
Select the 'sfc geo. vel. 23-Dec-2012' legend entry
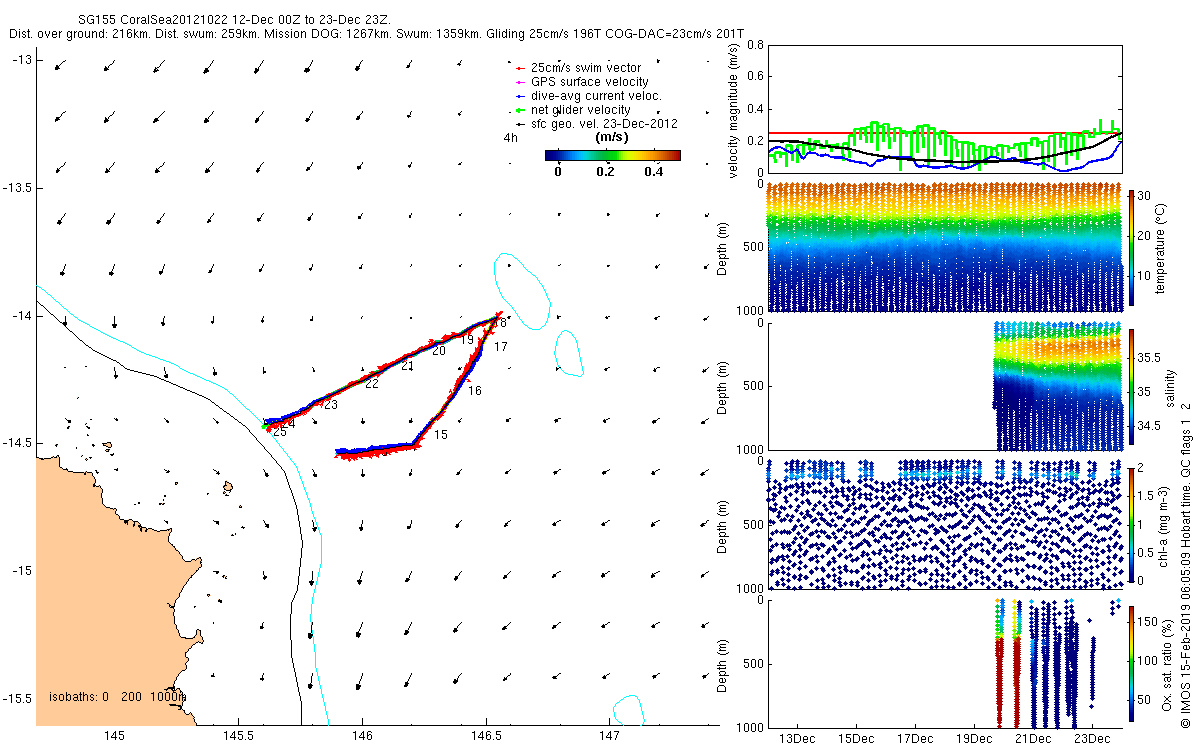tap(596, 124)
